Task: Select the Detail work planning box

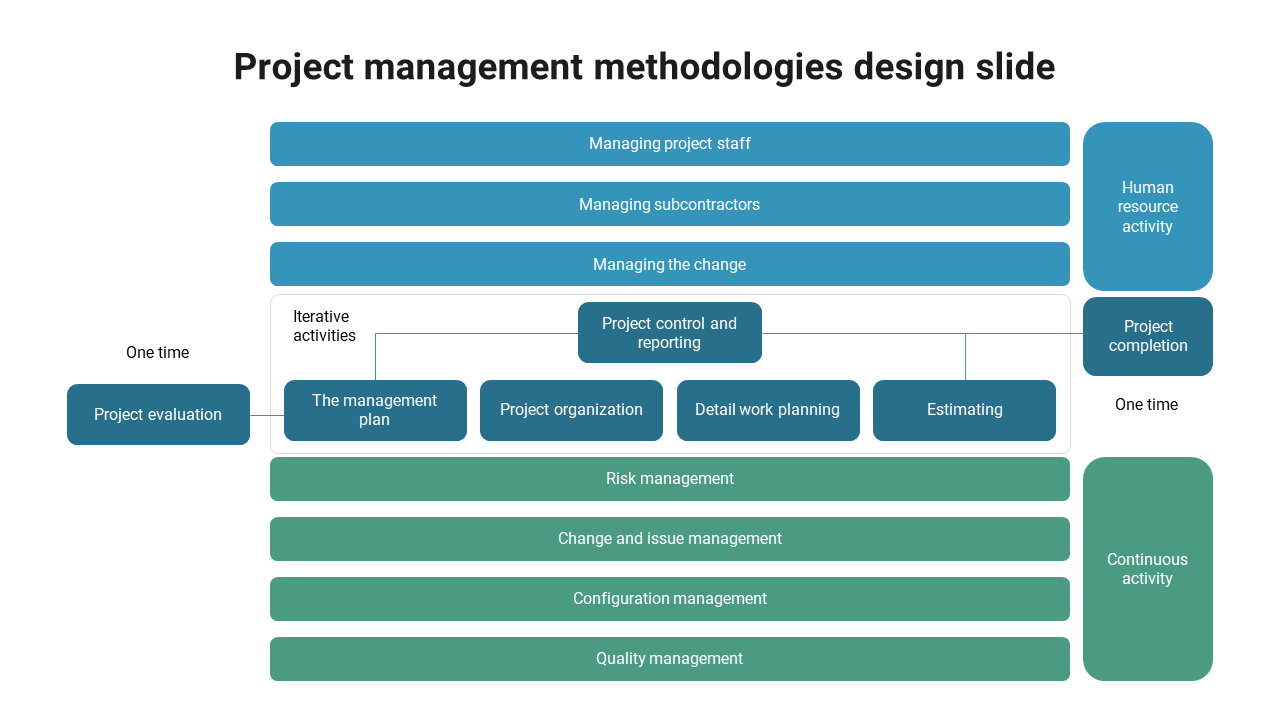Action: [767, 410]
